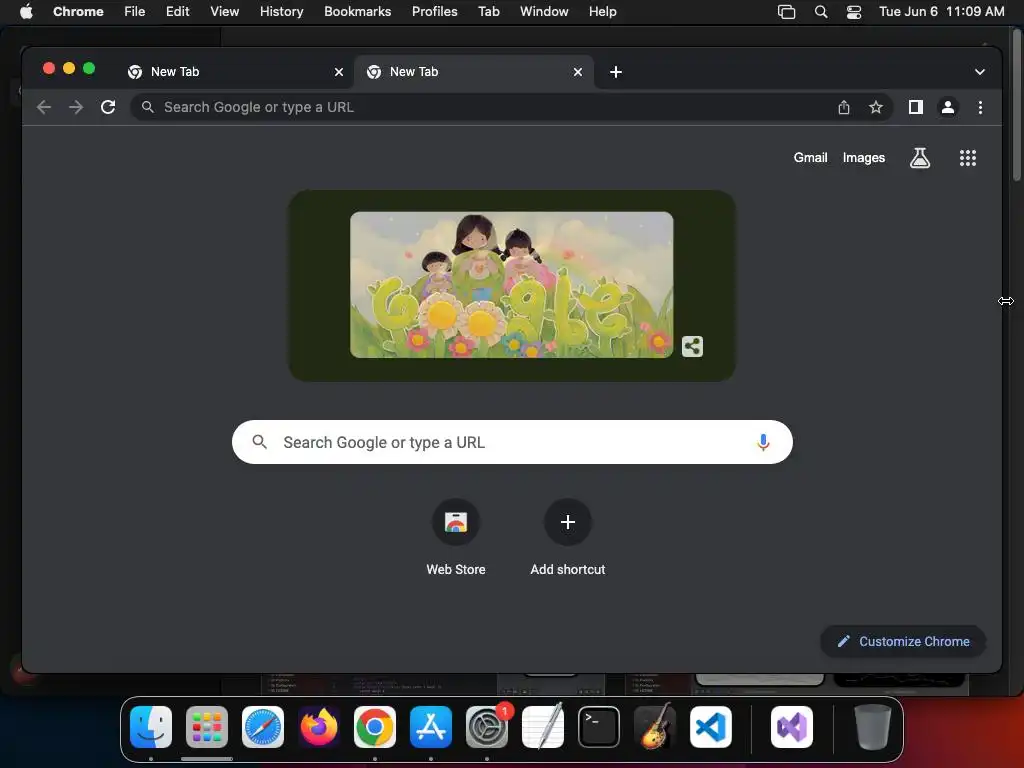Open the Bookmarks menu

[x=357, y=12]
